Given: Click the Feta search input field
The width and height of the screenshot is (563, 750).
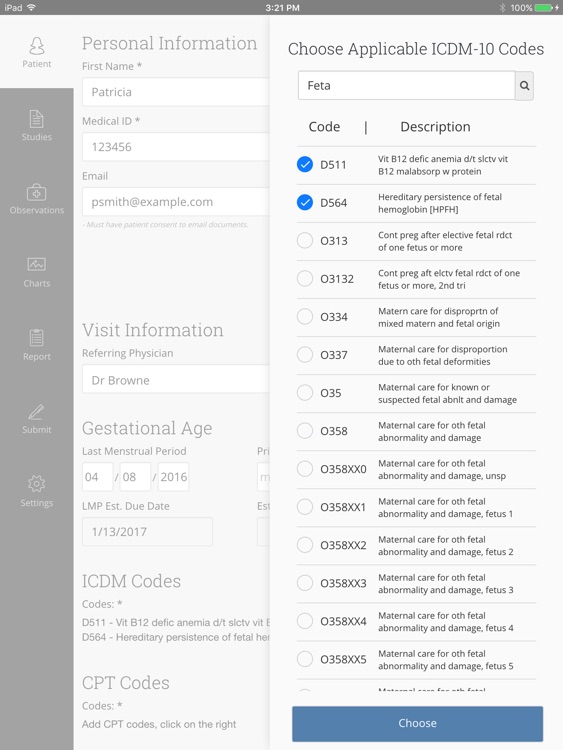Looking at the screenshot, I should click(x=407, y=86).
